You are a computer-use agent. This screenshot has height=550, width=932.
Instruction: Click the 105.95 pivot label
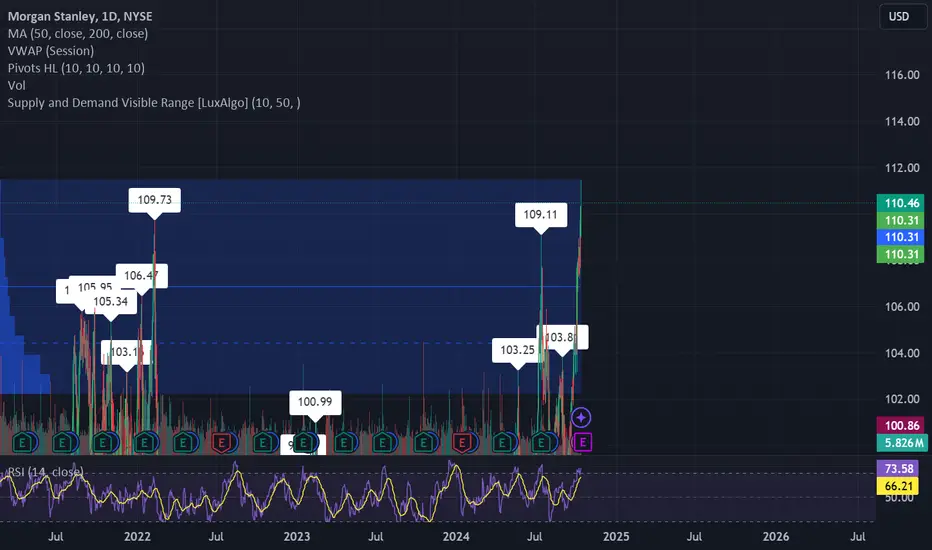(x=95, y=285)
